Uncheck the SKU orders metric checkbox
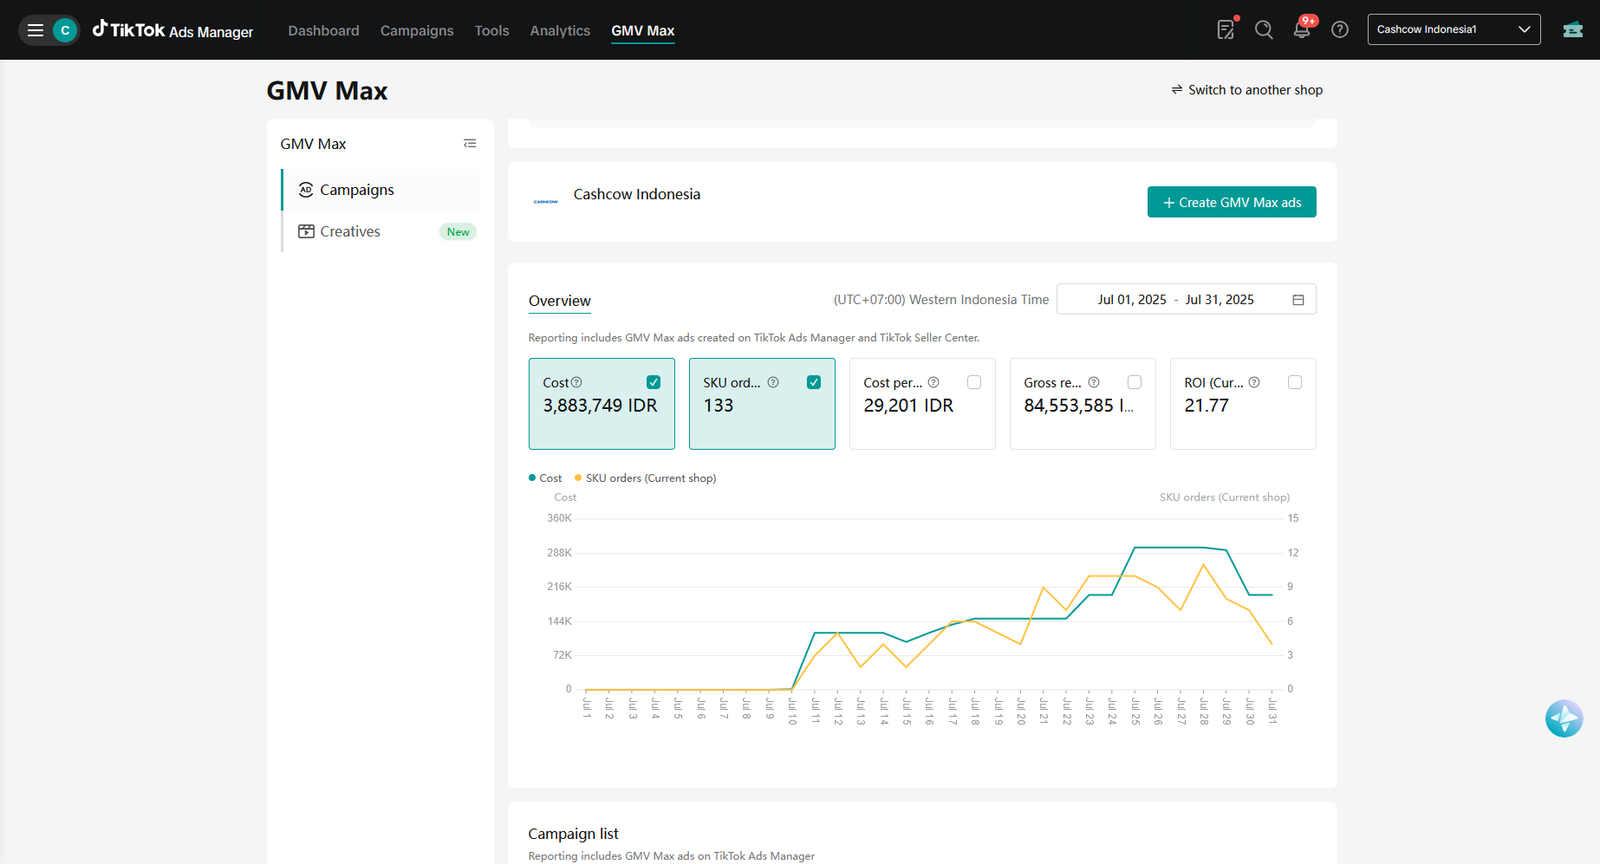This screenshot has height=864, width=1600. tap(814, 382)
